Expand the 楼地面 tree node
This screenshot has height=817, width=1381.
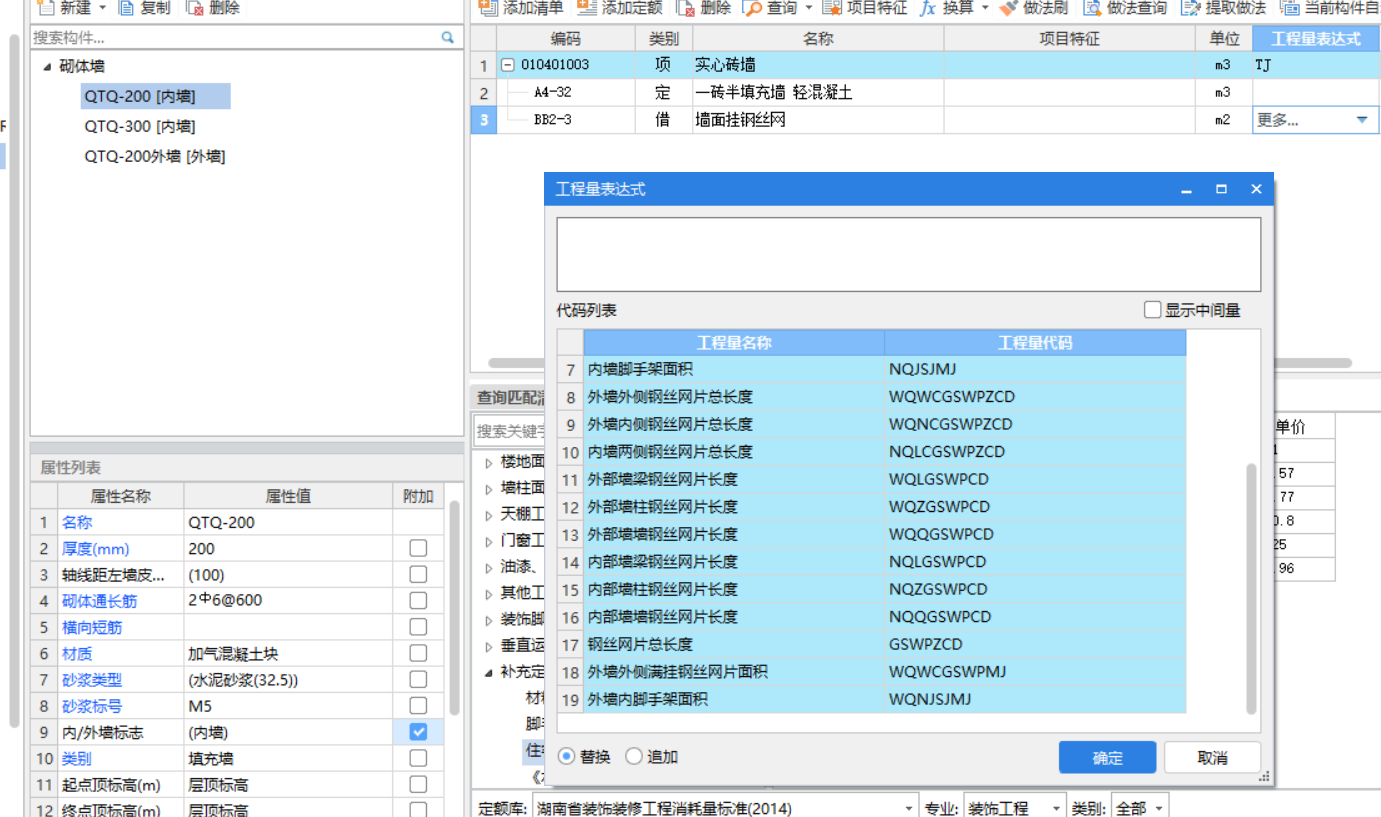point(489,462)
